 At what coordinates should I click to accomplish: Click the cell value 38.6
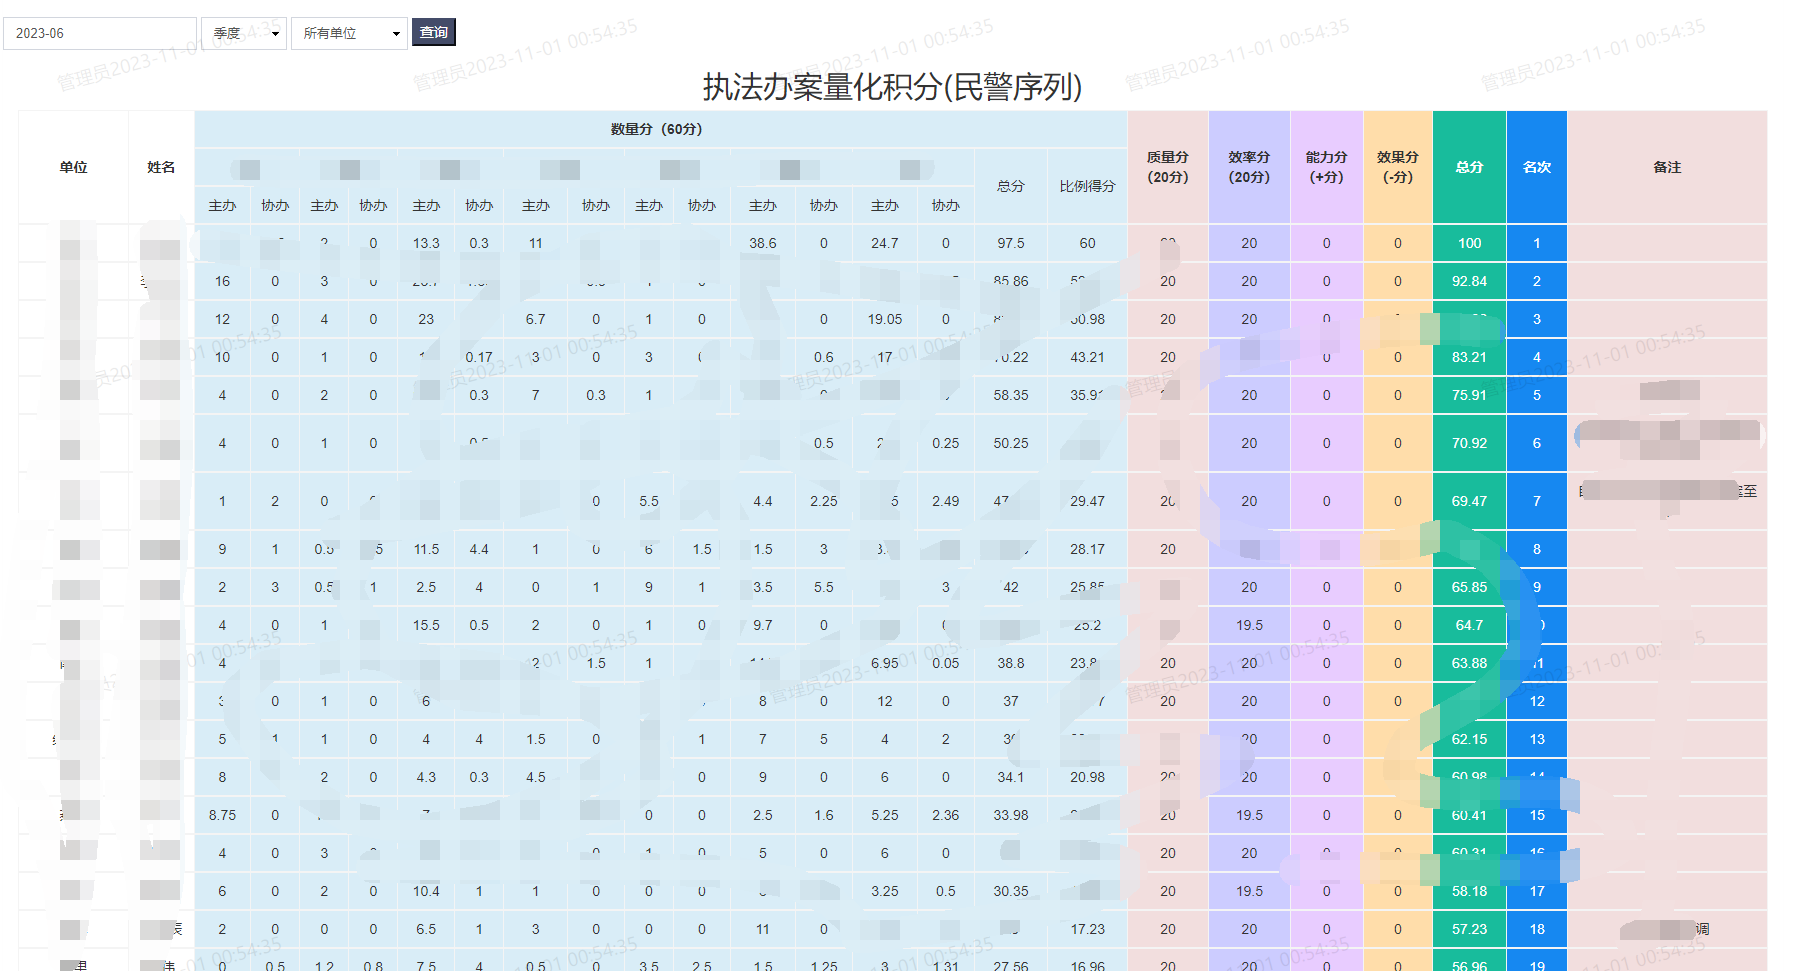point(763,243)
